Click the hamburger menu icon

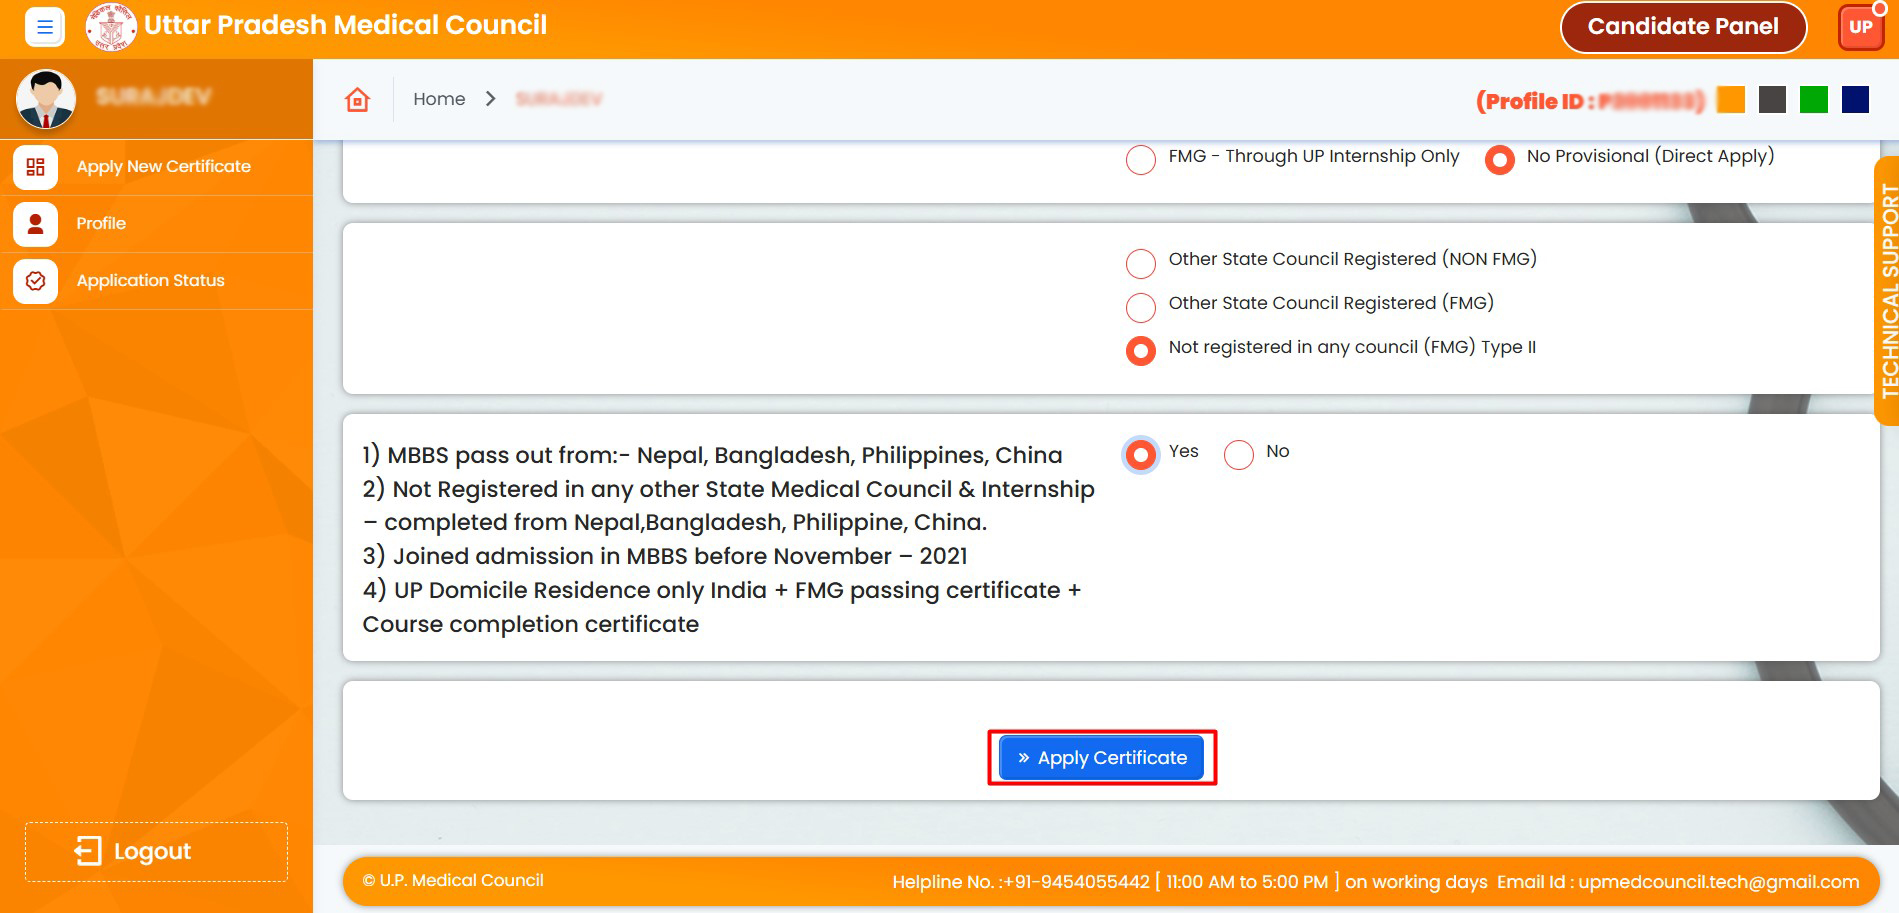[x=44, y=27]
